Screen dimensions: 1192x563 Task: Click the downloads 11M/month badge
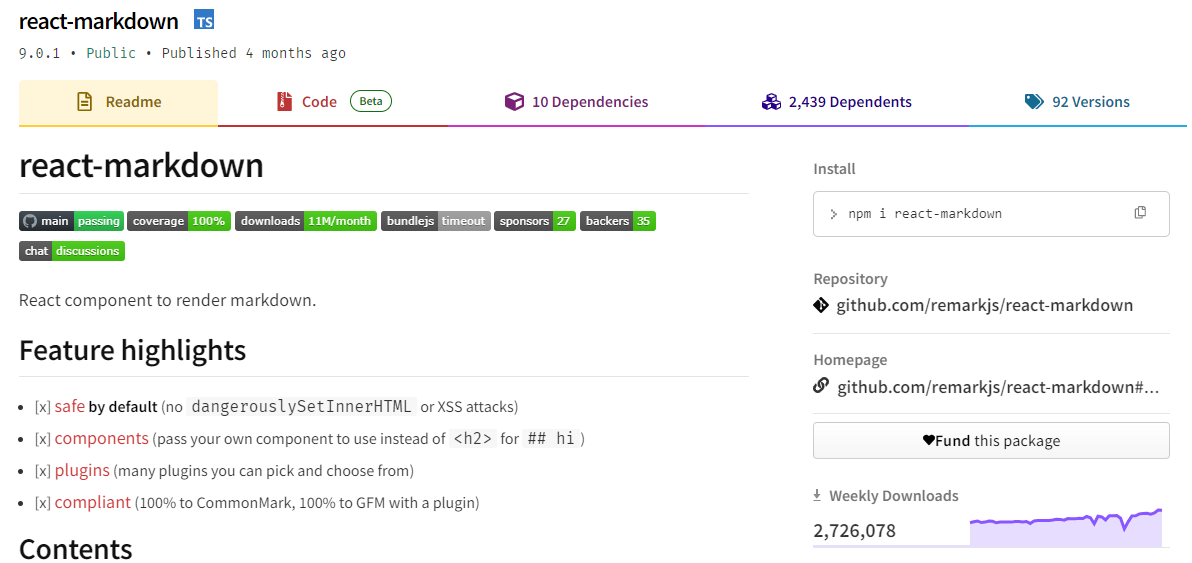point(306,221)
